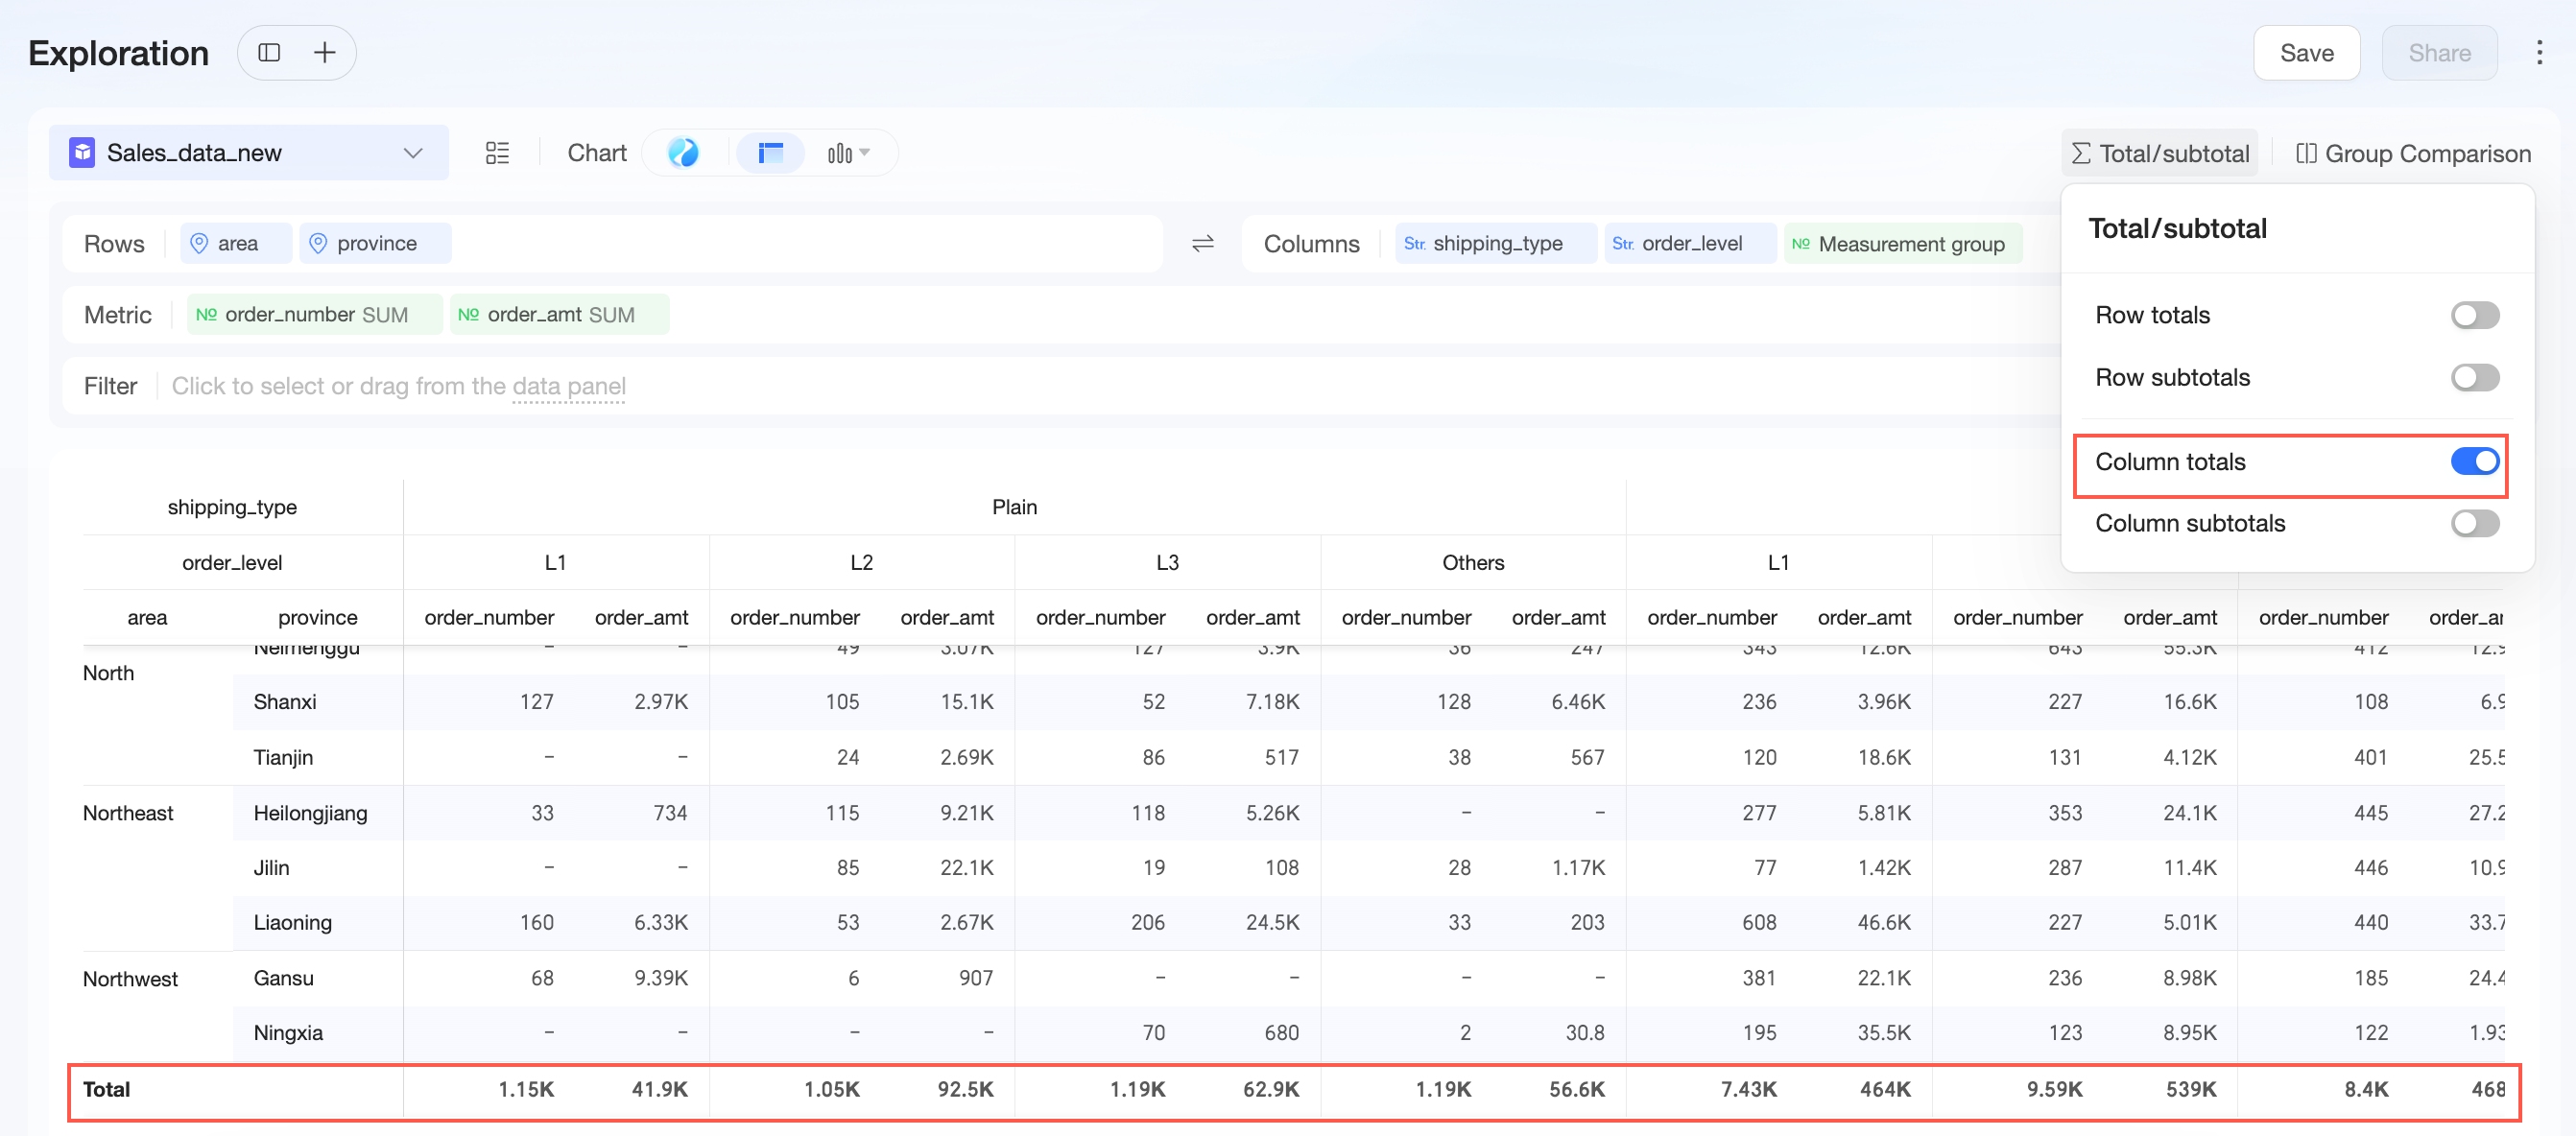The height and width of the screenshot is (1136, 2576).
Task: Swap rows and columns icon
Action: tap(1203, 243)
